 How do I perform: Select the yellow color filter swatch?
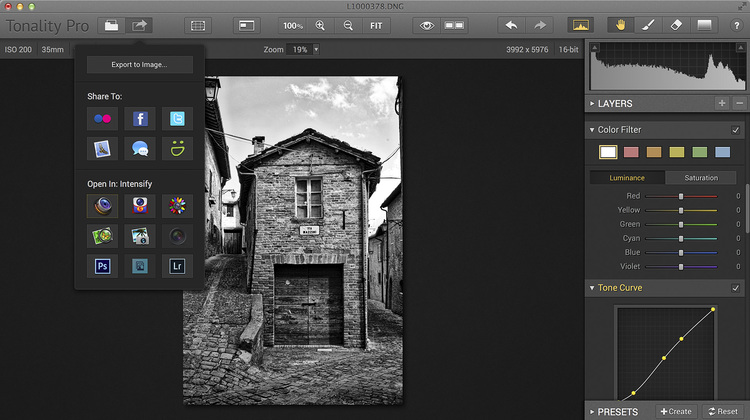click(677, 152)
